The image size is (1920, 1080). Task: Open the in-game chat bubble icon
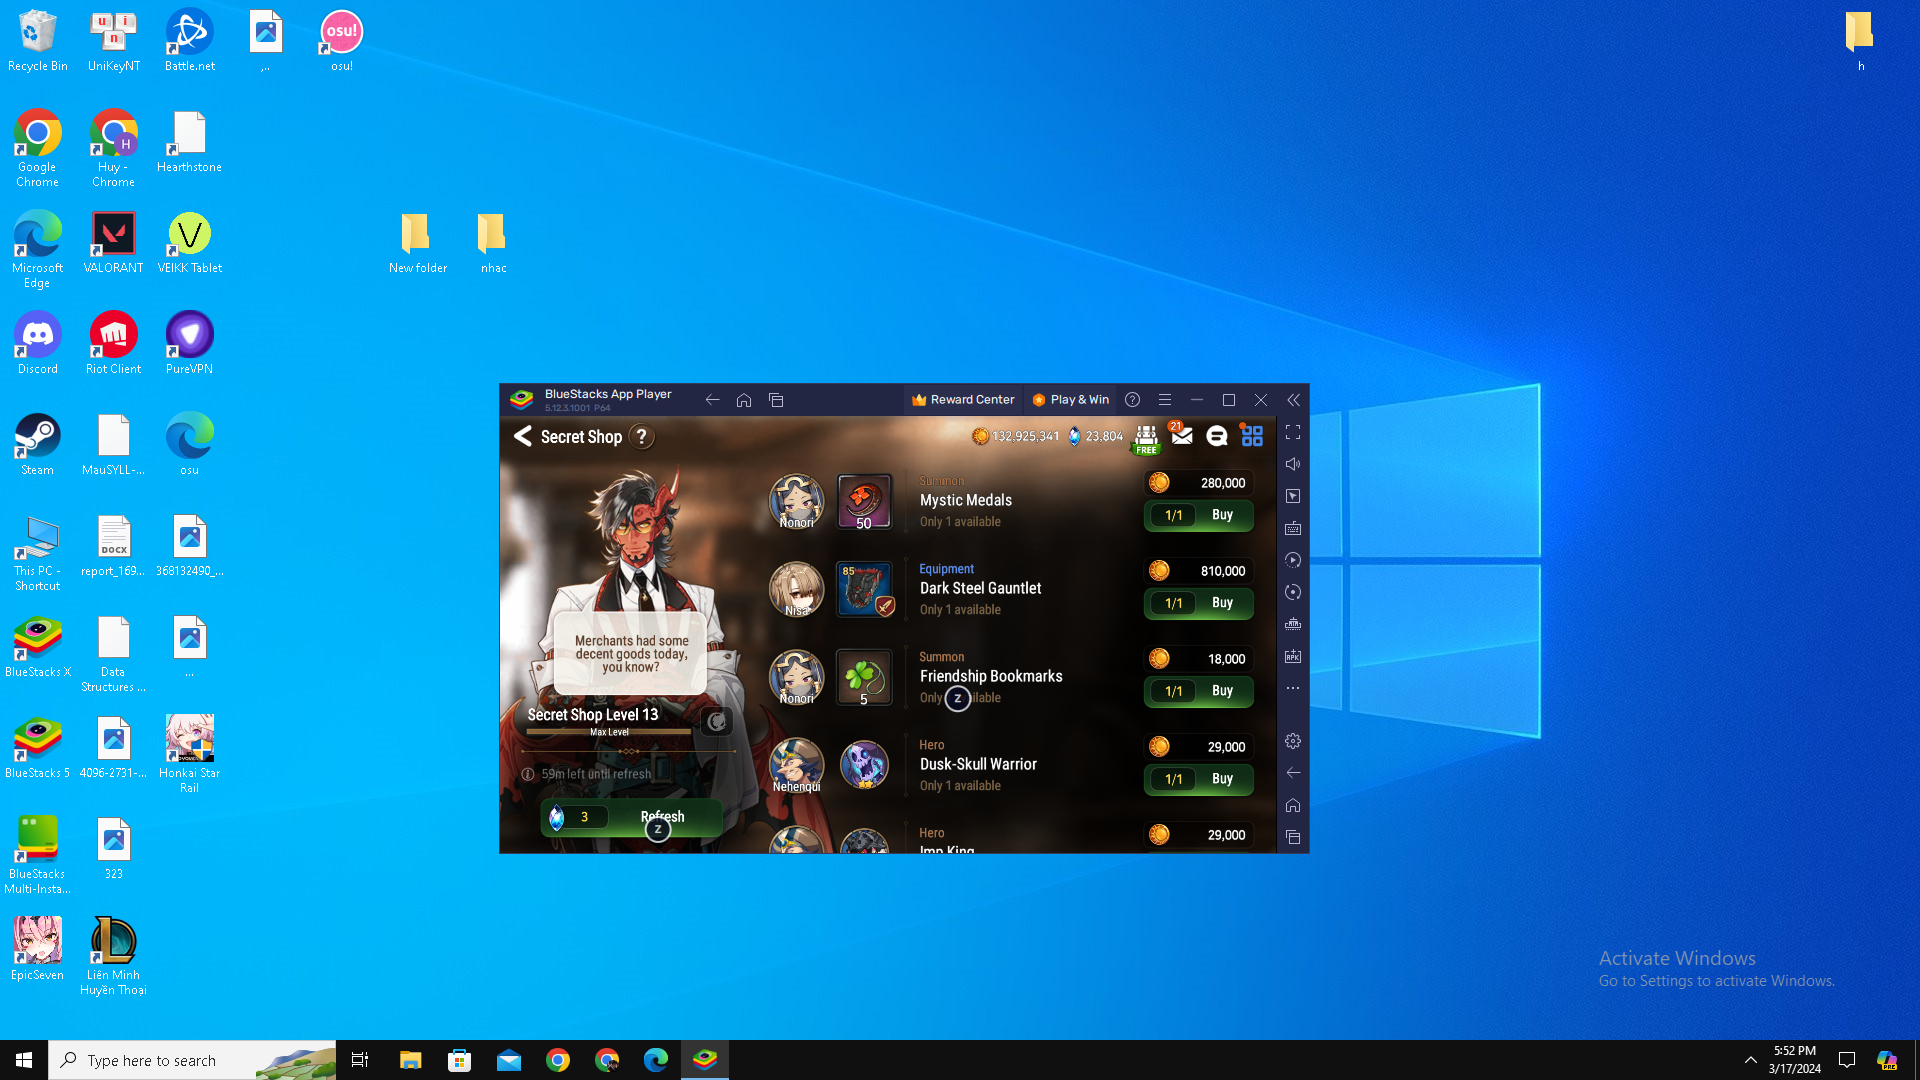click(x=1217, y=436)
